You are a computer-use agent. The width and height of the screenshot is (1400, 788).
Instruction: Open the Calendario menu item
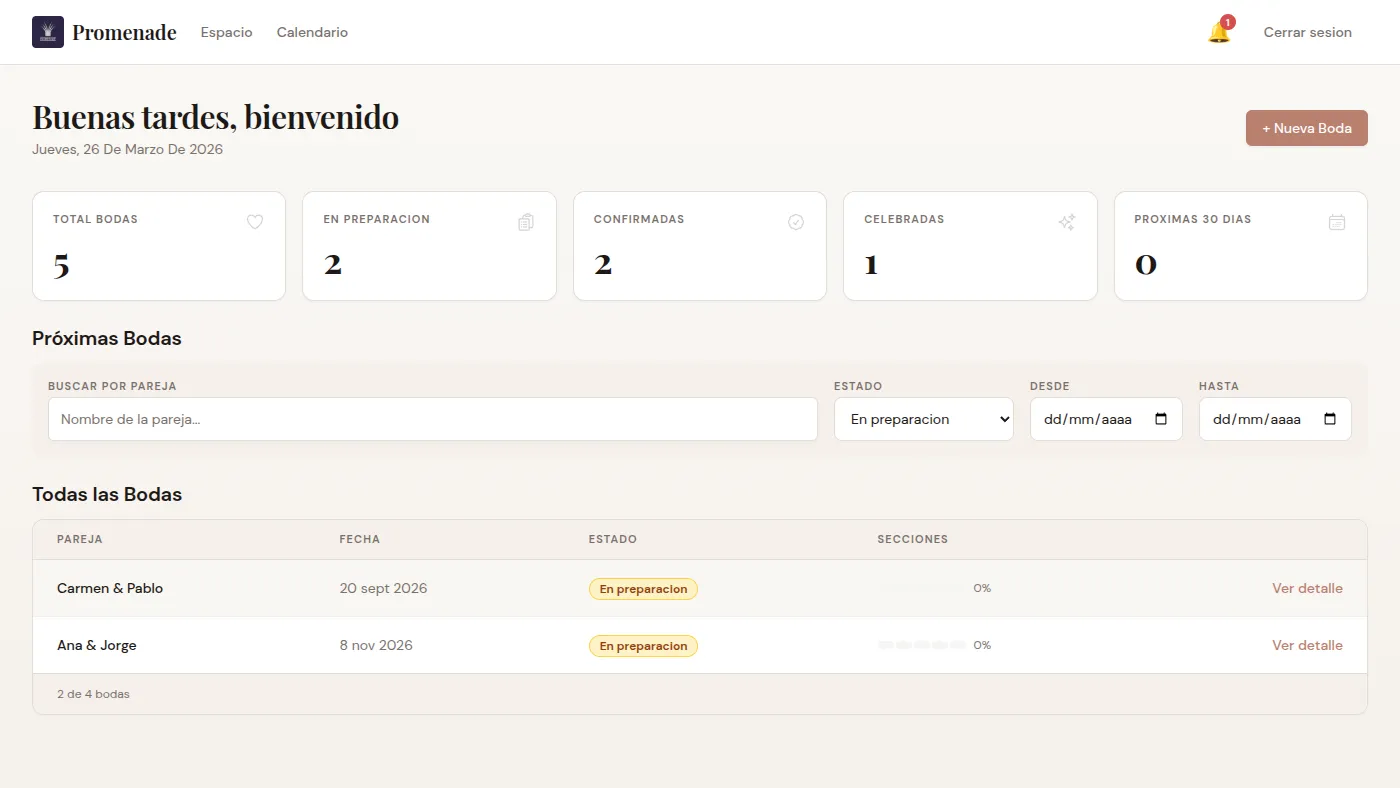312,32
